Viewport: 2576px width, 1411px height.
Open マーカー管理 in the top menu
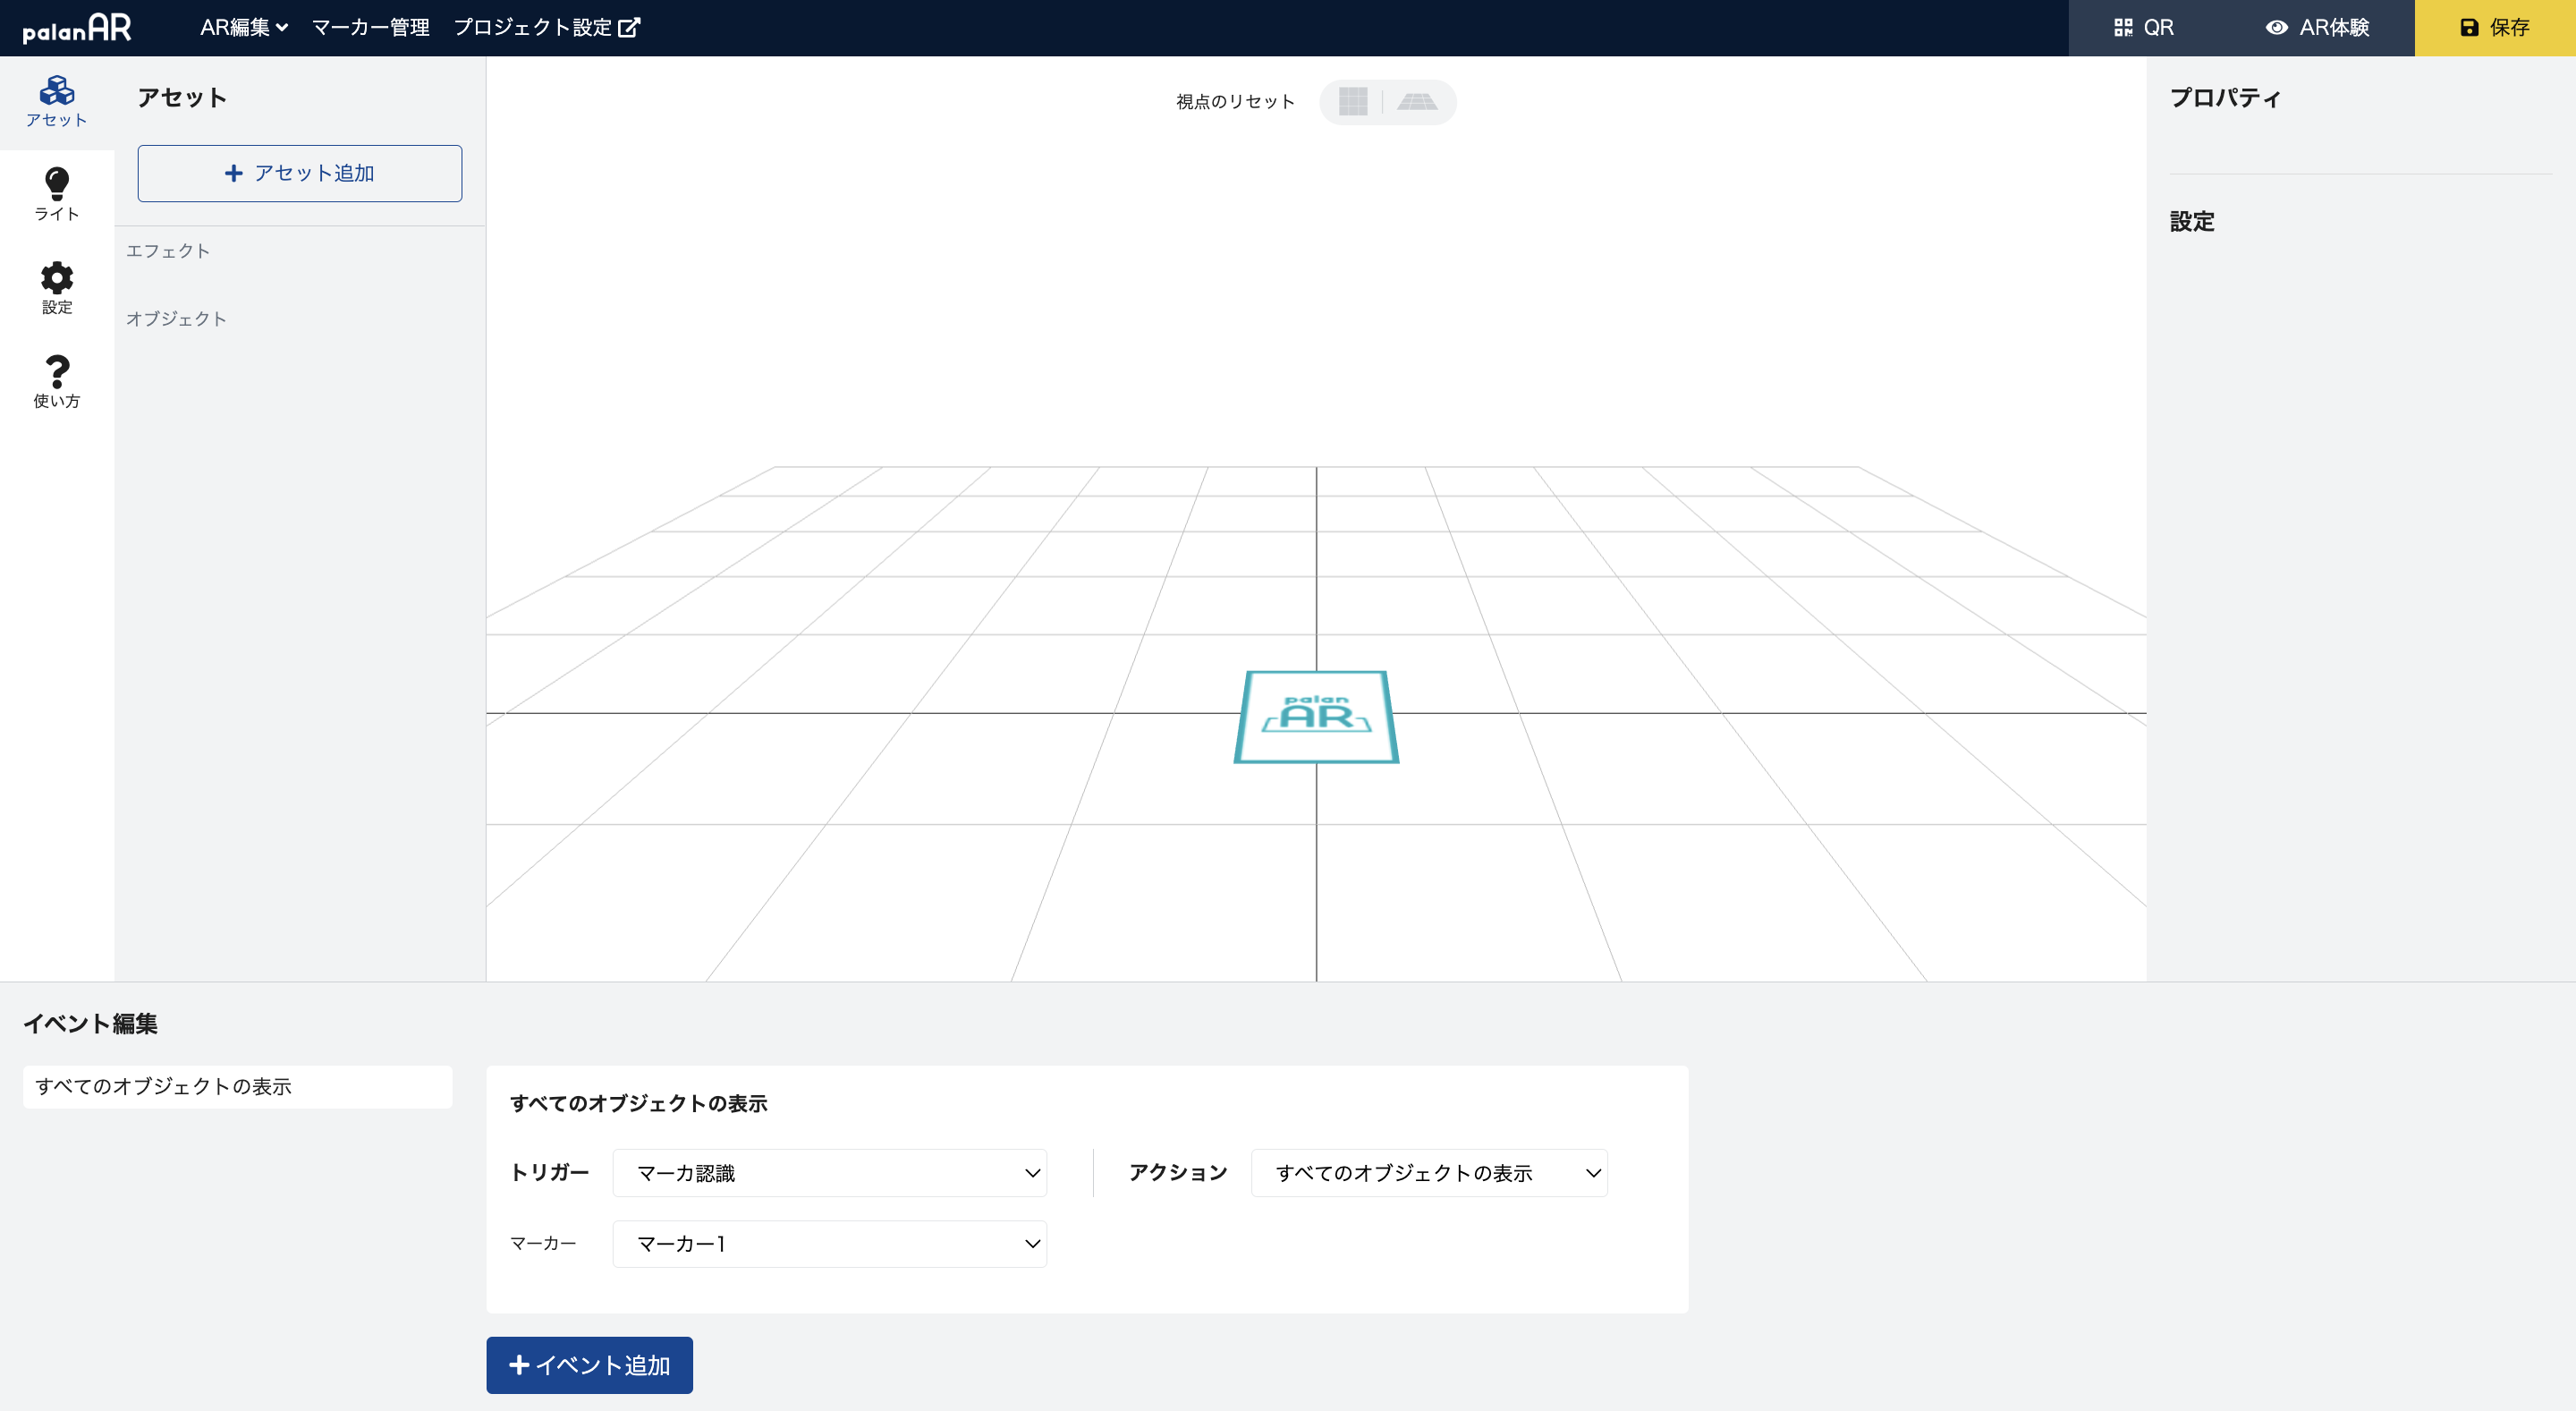click(371, 27)
